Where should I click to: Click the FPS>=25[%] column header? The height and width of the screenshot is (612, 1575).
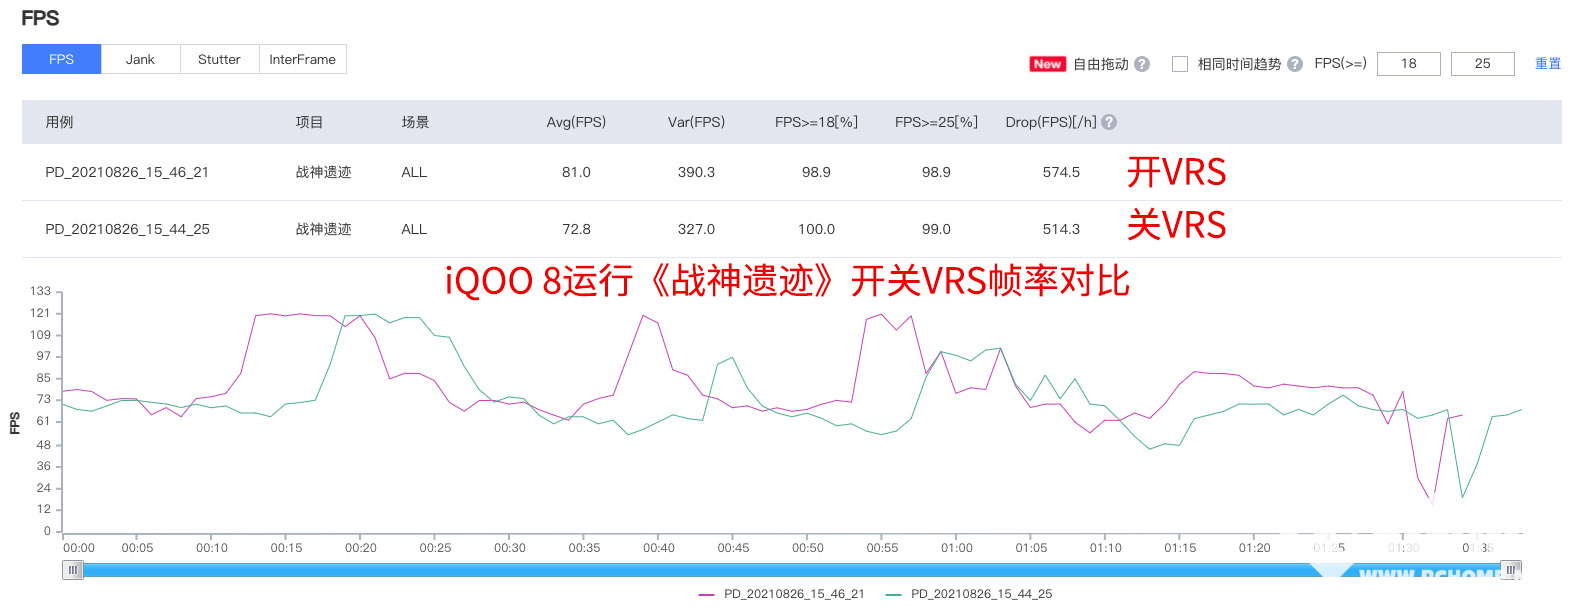click(x=936, y=122)
